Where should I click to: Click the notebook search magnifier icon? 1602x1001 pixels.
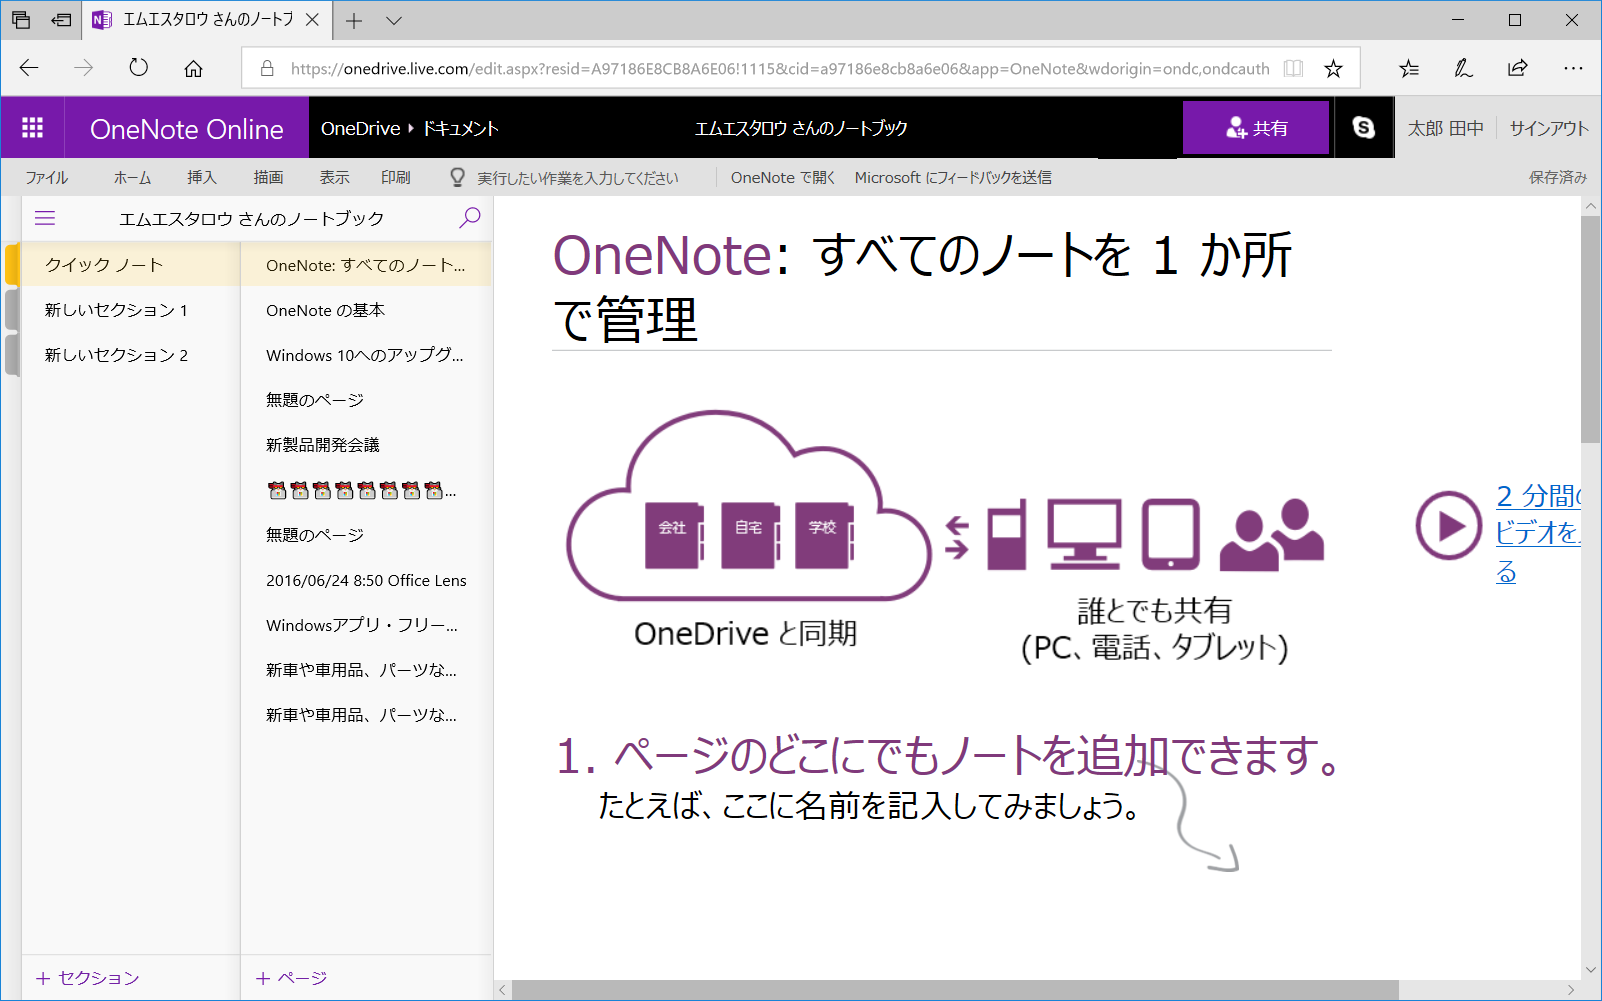pyautogui.click(x=470, y=216)
